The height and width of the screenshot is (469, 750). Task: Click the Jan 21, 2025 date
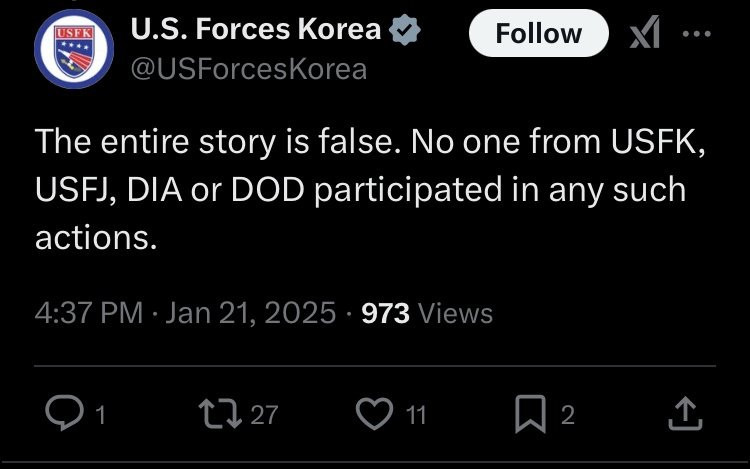pyautogui.click(x=250, y=313)
